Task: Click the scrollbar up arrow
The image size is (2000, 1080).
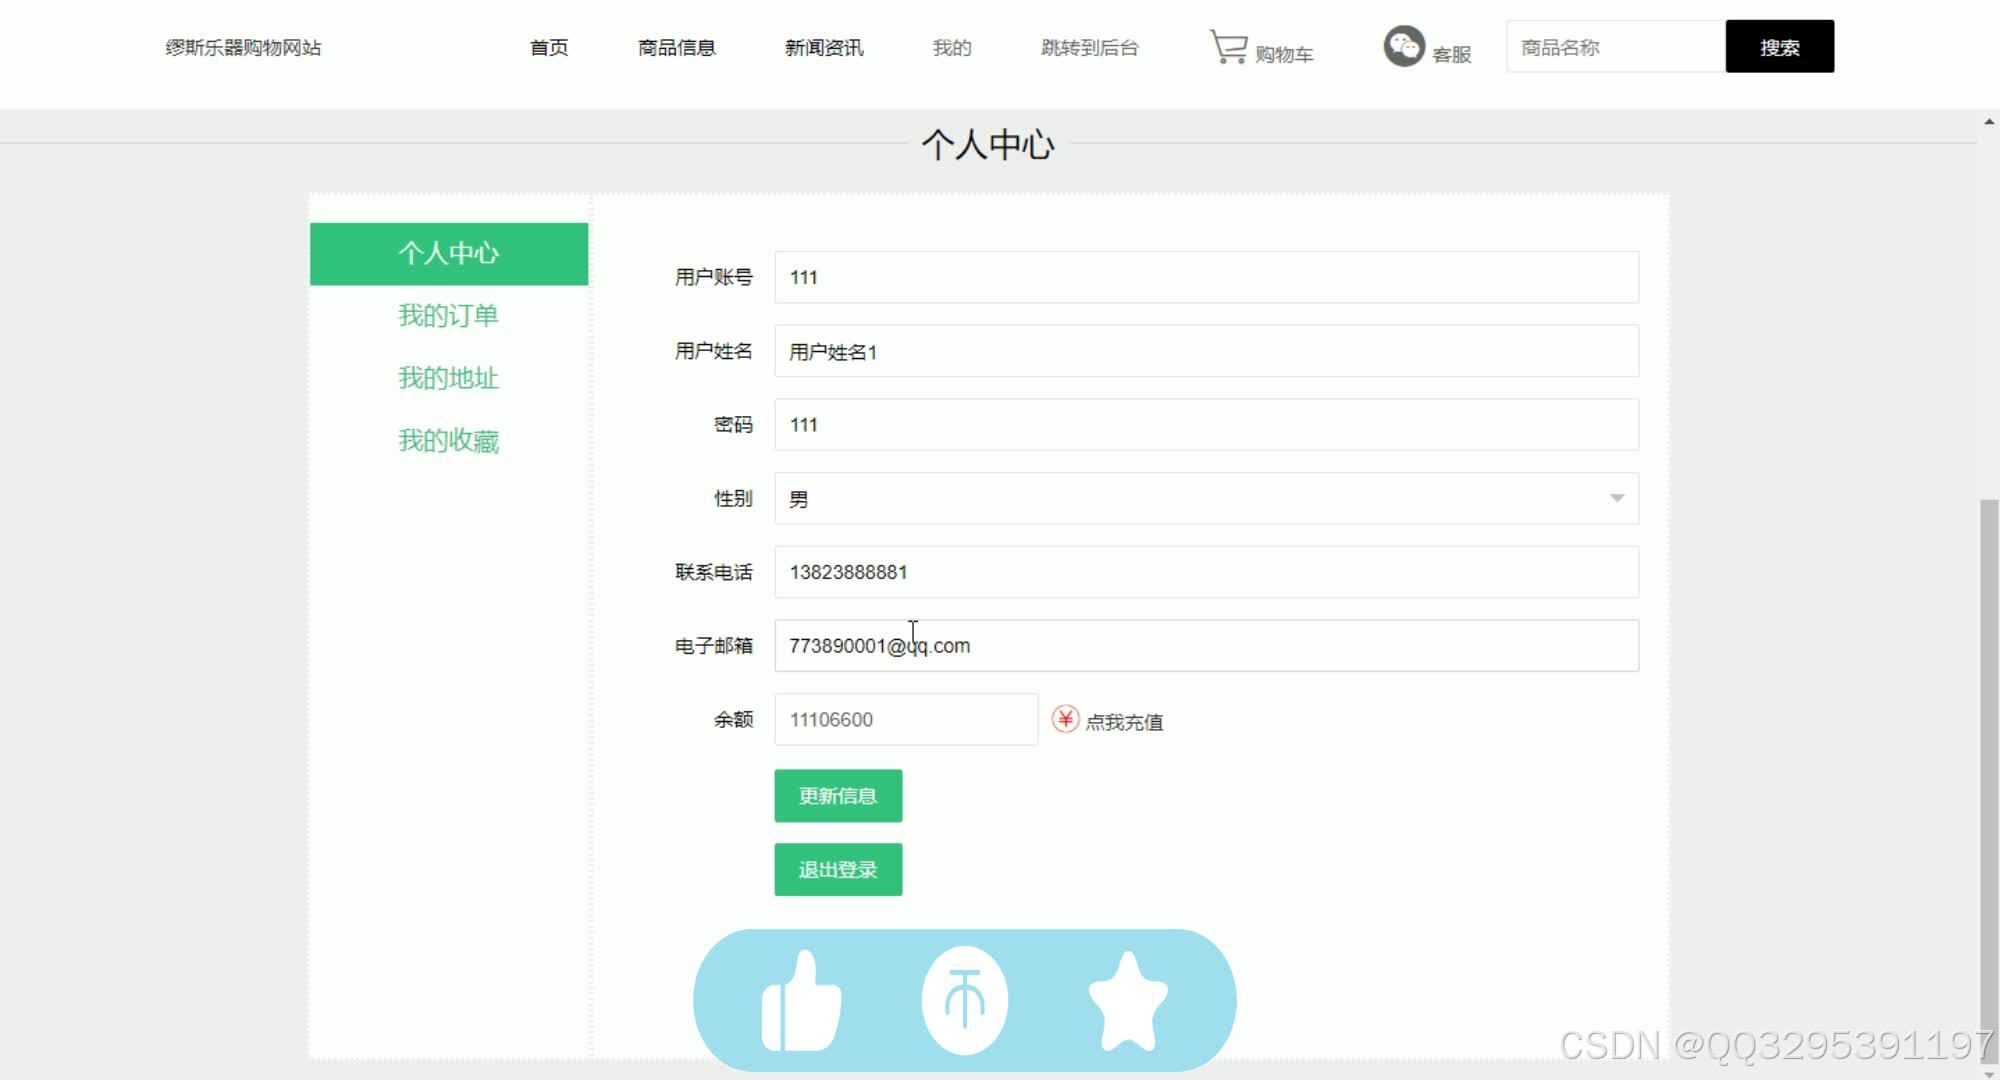Action: (x=1989, y=121)
